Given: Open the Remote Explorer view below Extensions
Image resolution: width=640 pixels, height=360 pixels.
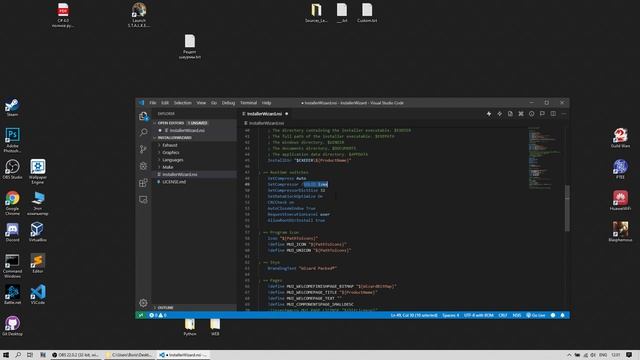Looking at the screenshot, I should pyautogui.click(x=143, y=199).
